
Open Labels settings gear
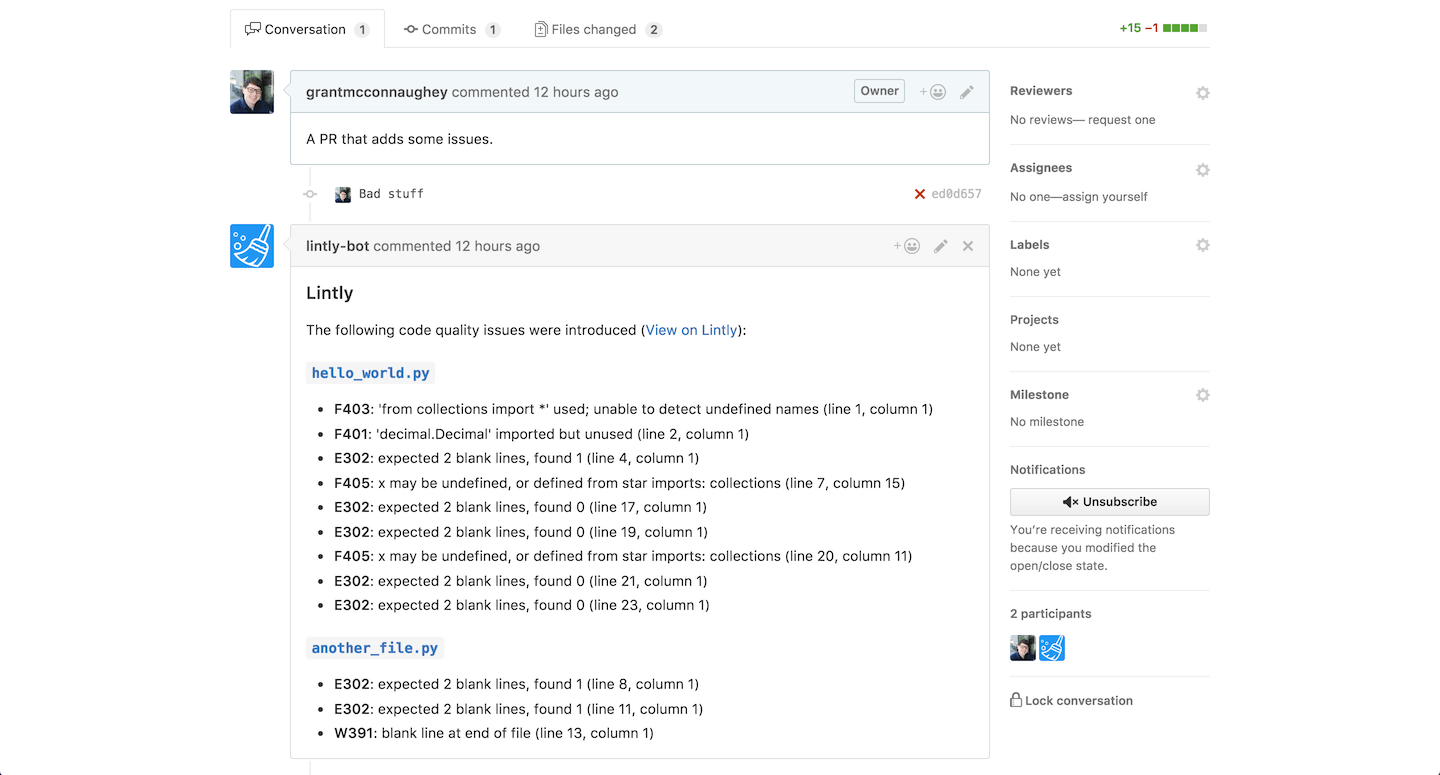pyautogui.click(x=1203, y=245)
